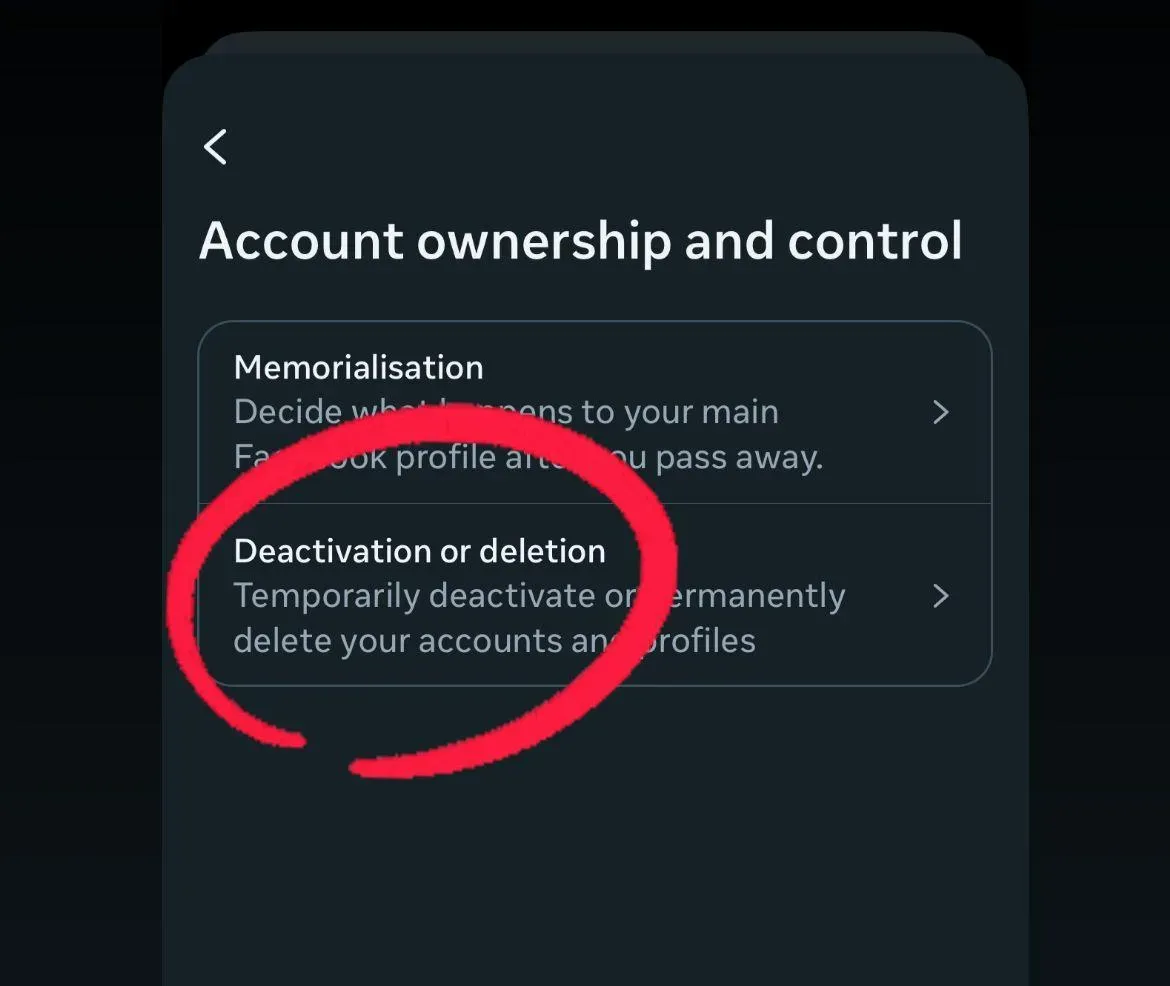Open the Memorialisation chevron arrow
1170x986 pixels.
coord(940,412)
